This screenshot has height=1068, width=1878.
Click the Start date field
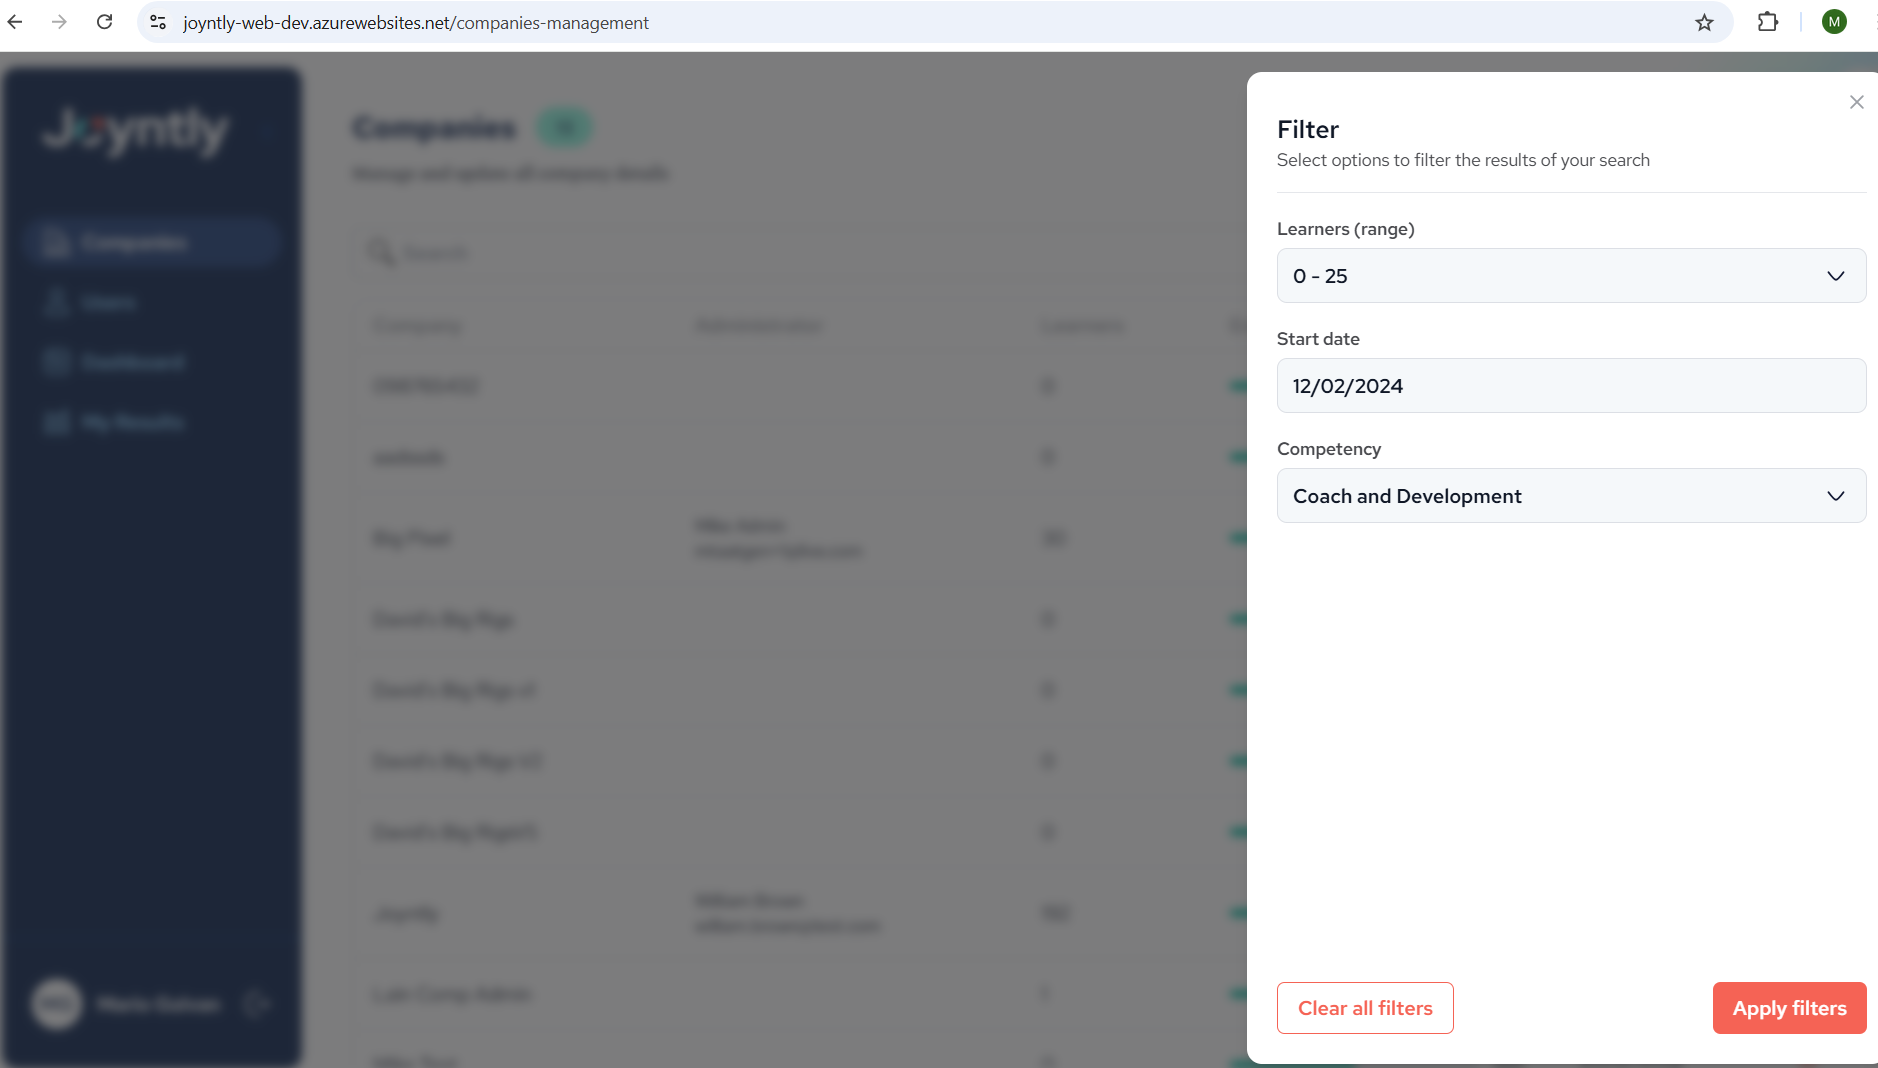point(1570,386)
